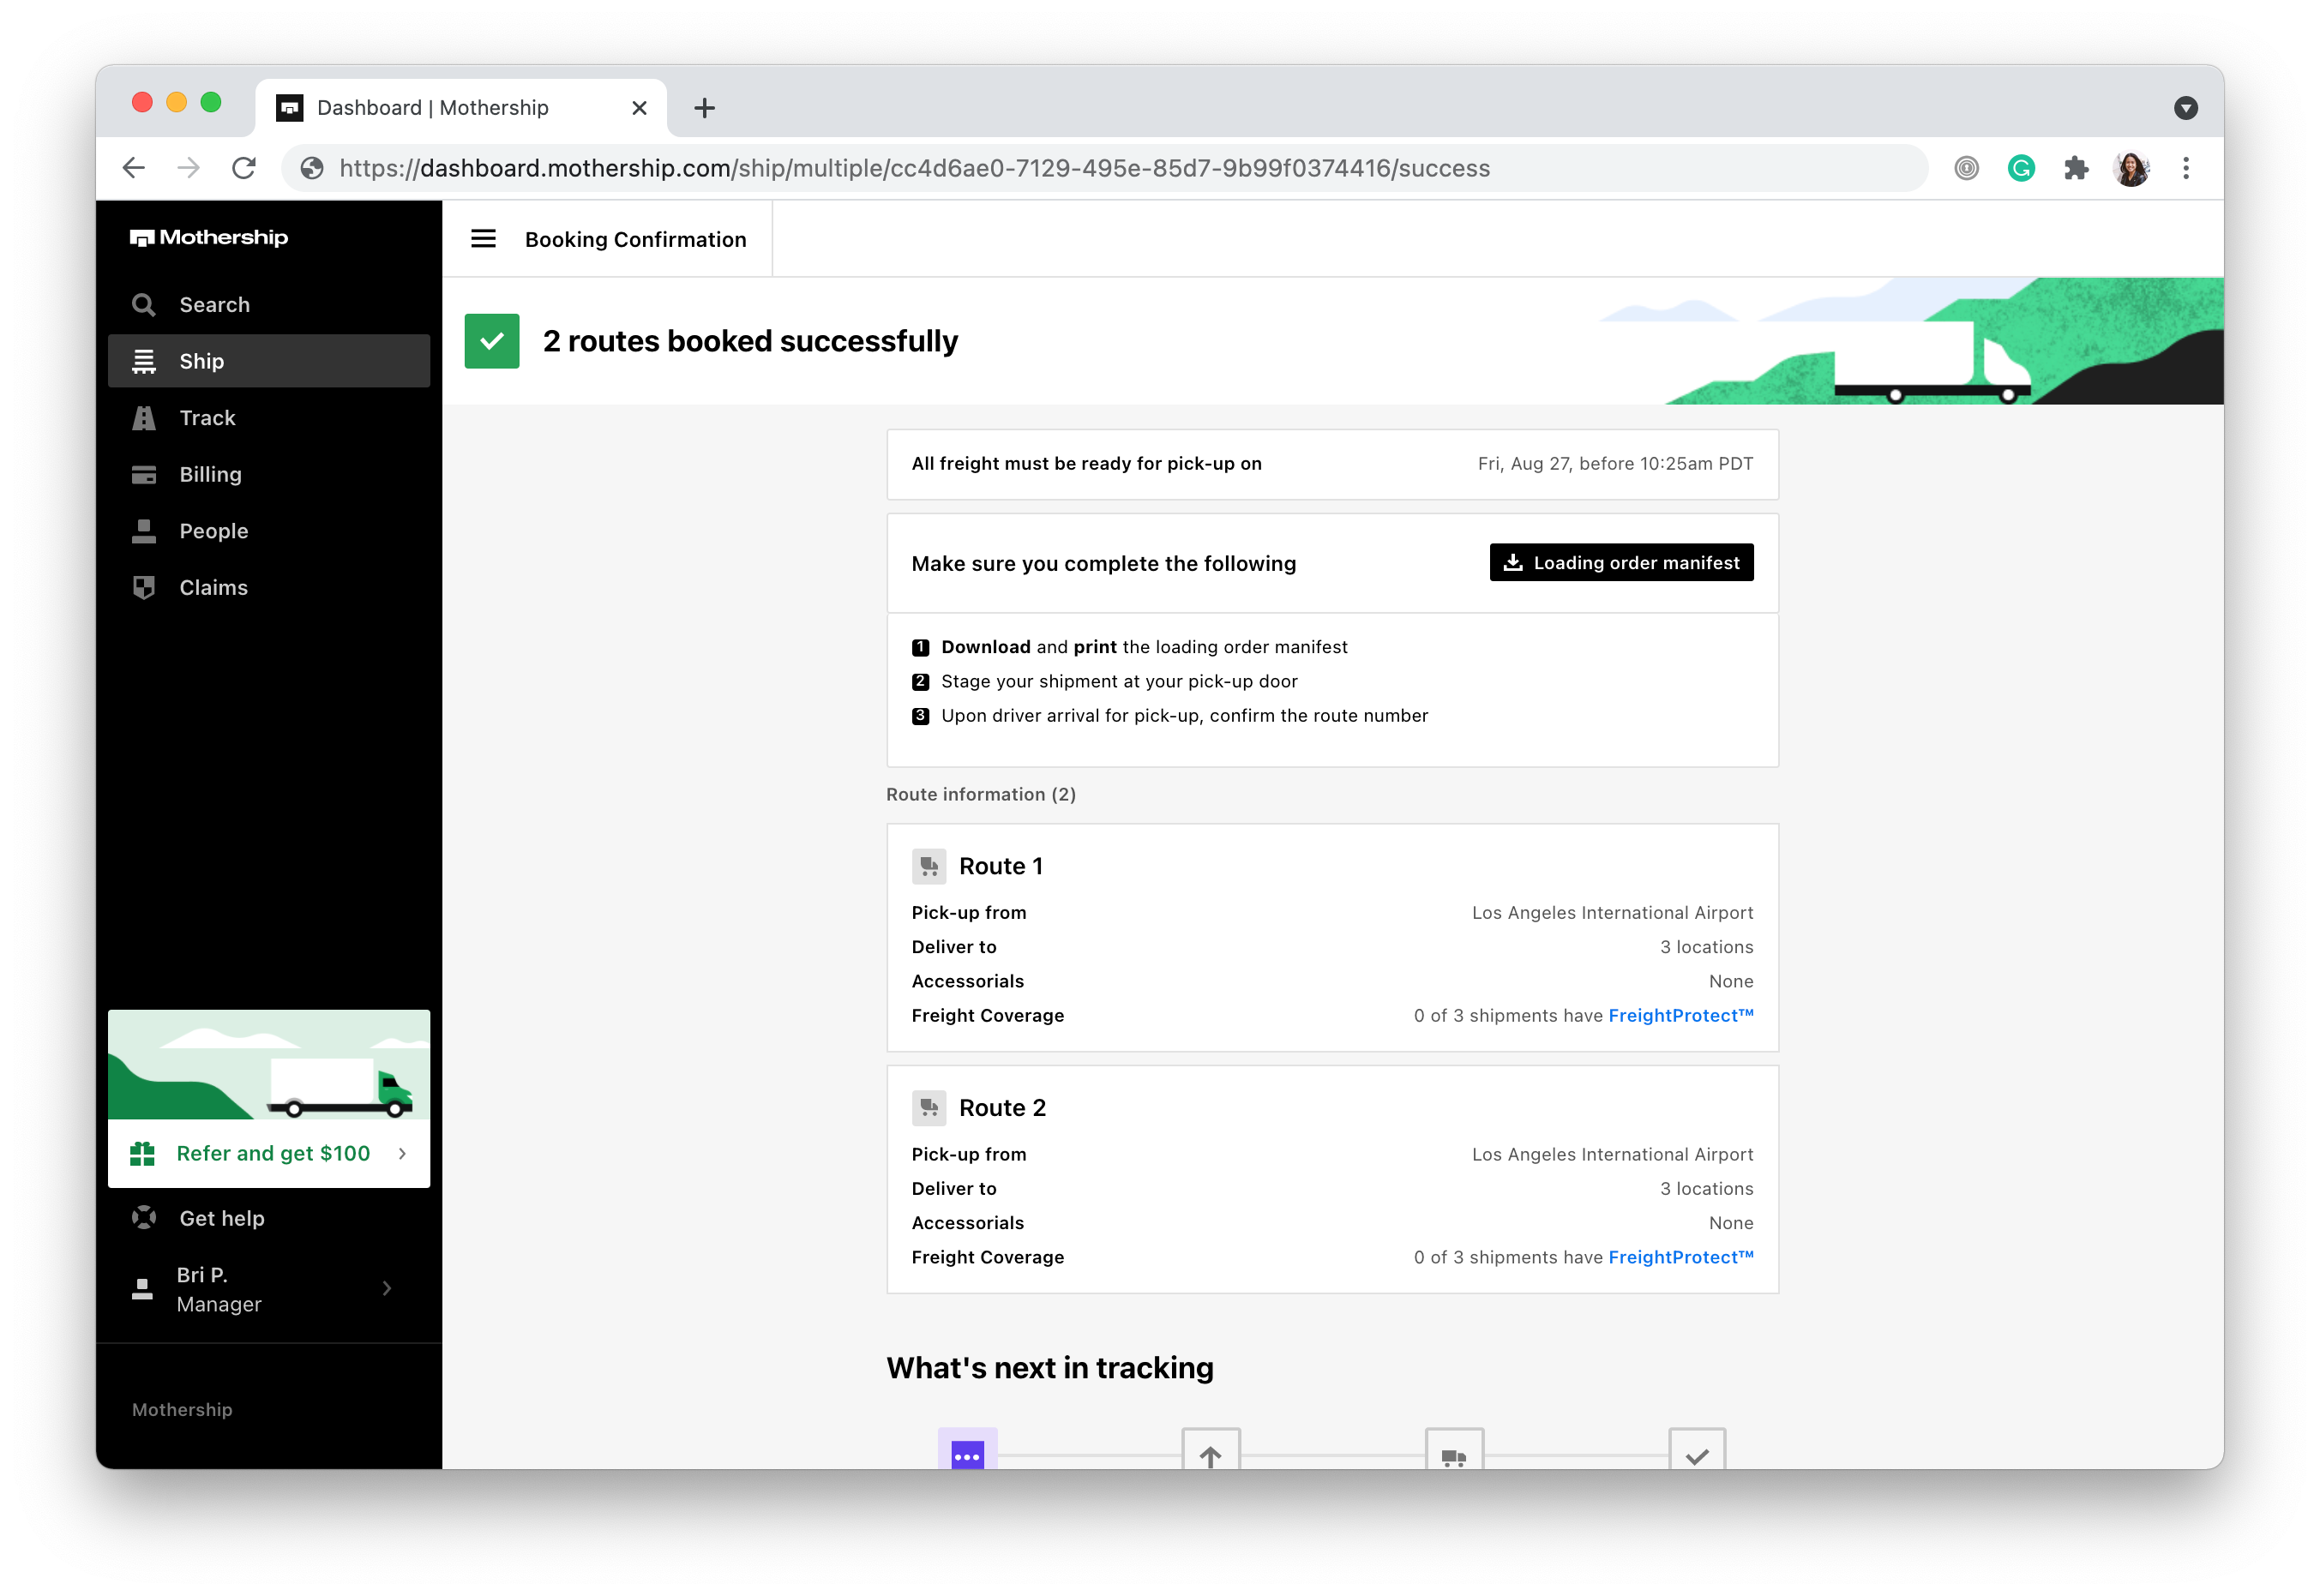Click the Billing card icon
The image size is (2320, 1596).
[144, 474]
